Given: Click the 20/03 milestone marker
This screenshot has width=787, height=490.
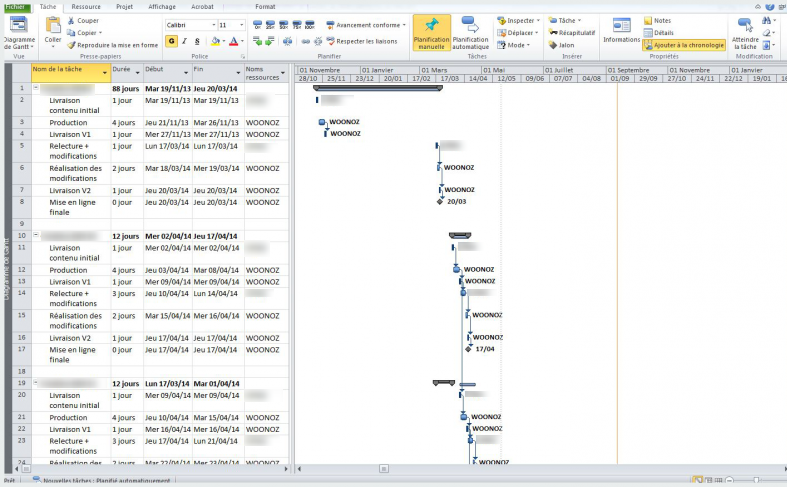Looking at the screenshot, I should [440, 201].
